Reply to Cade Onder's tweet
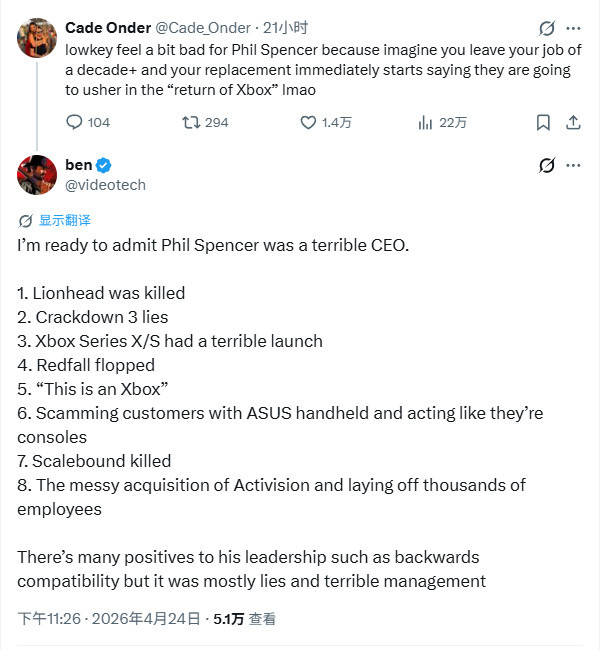This screenshot has height=650, width=603. point(75,122)
